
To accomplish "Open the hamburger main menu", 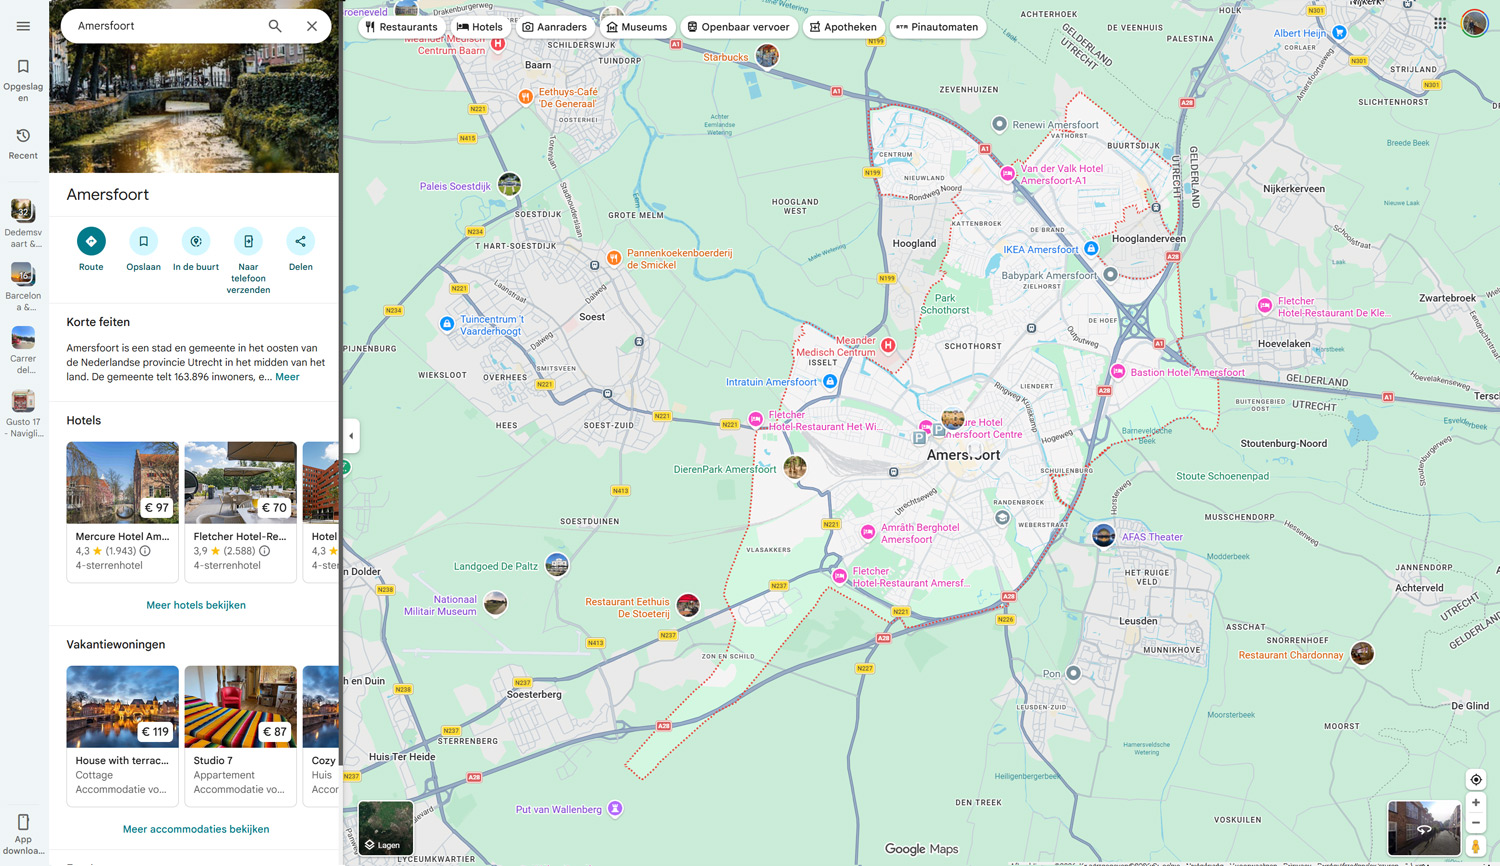I will click(x=23, y=26).
